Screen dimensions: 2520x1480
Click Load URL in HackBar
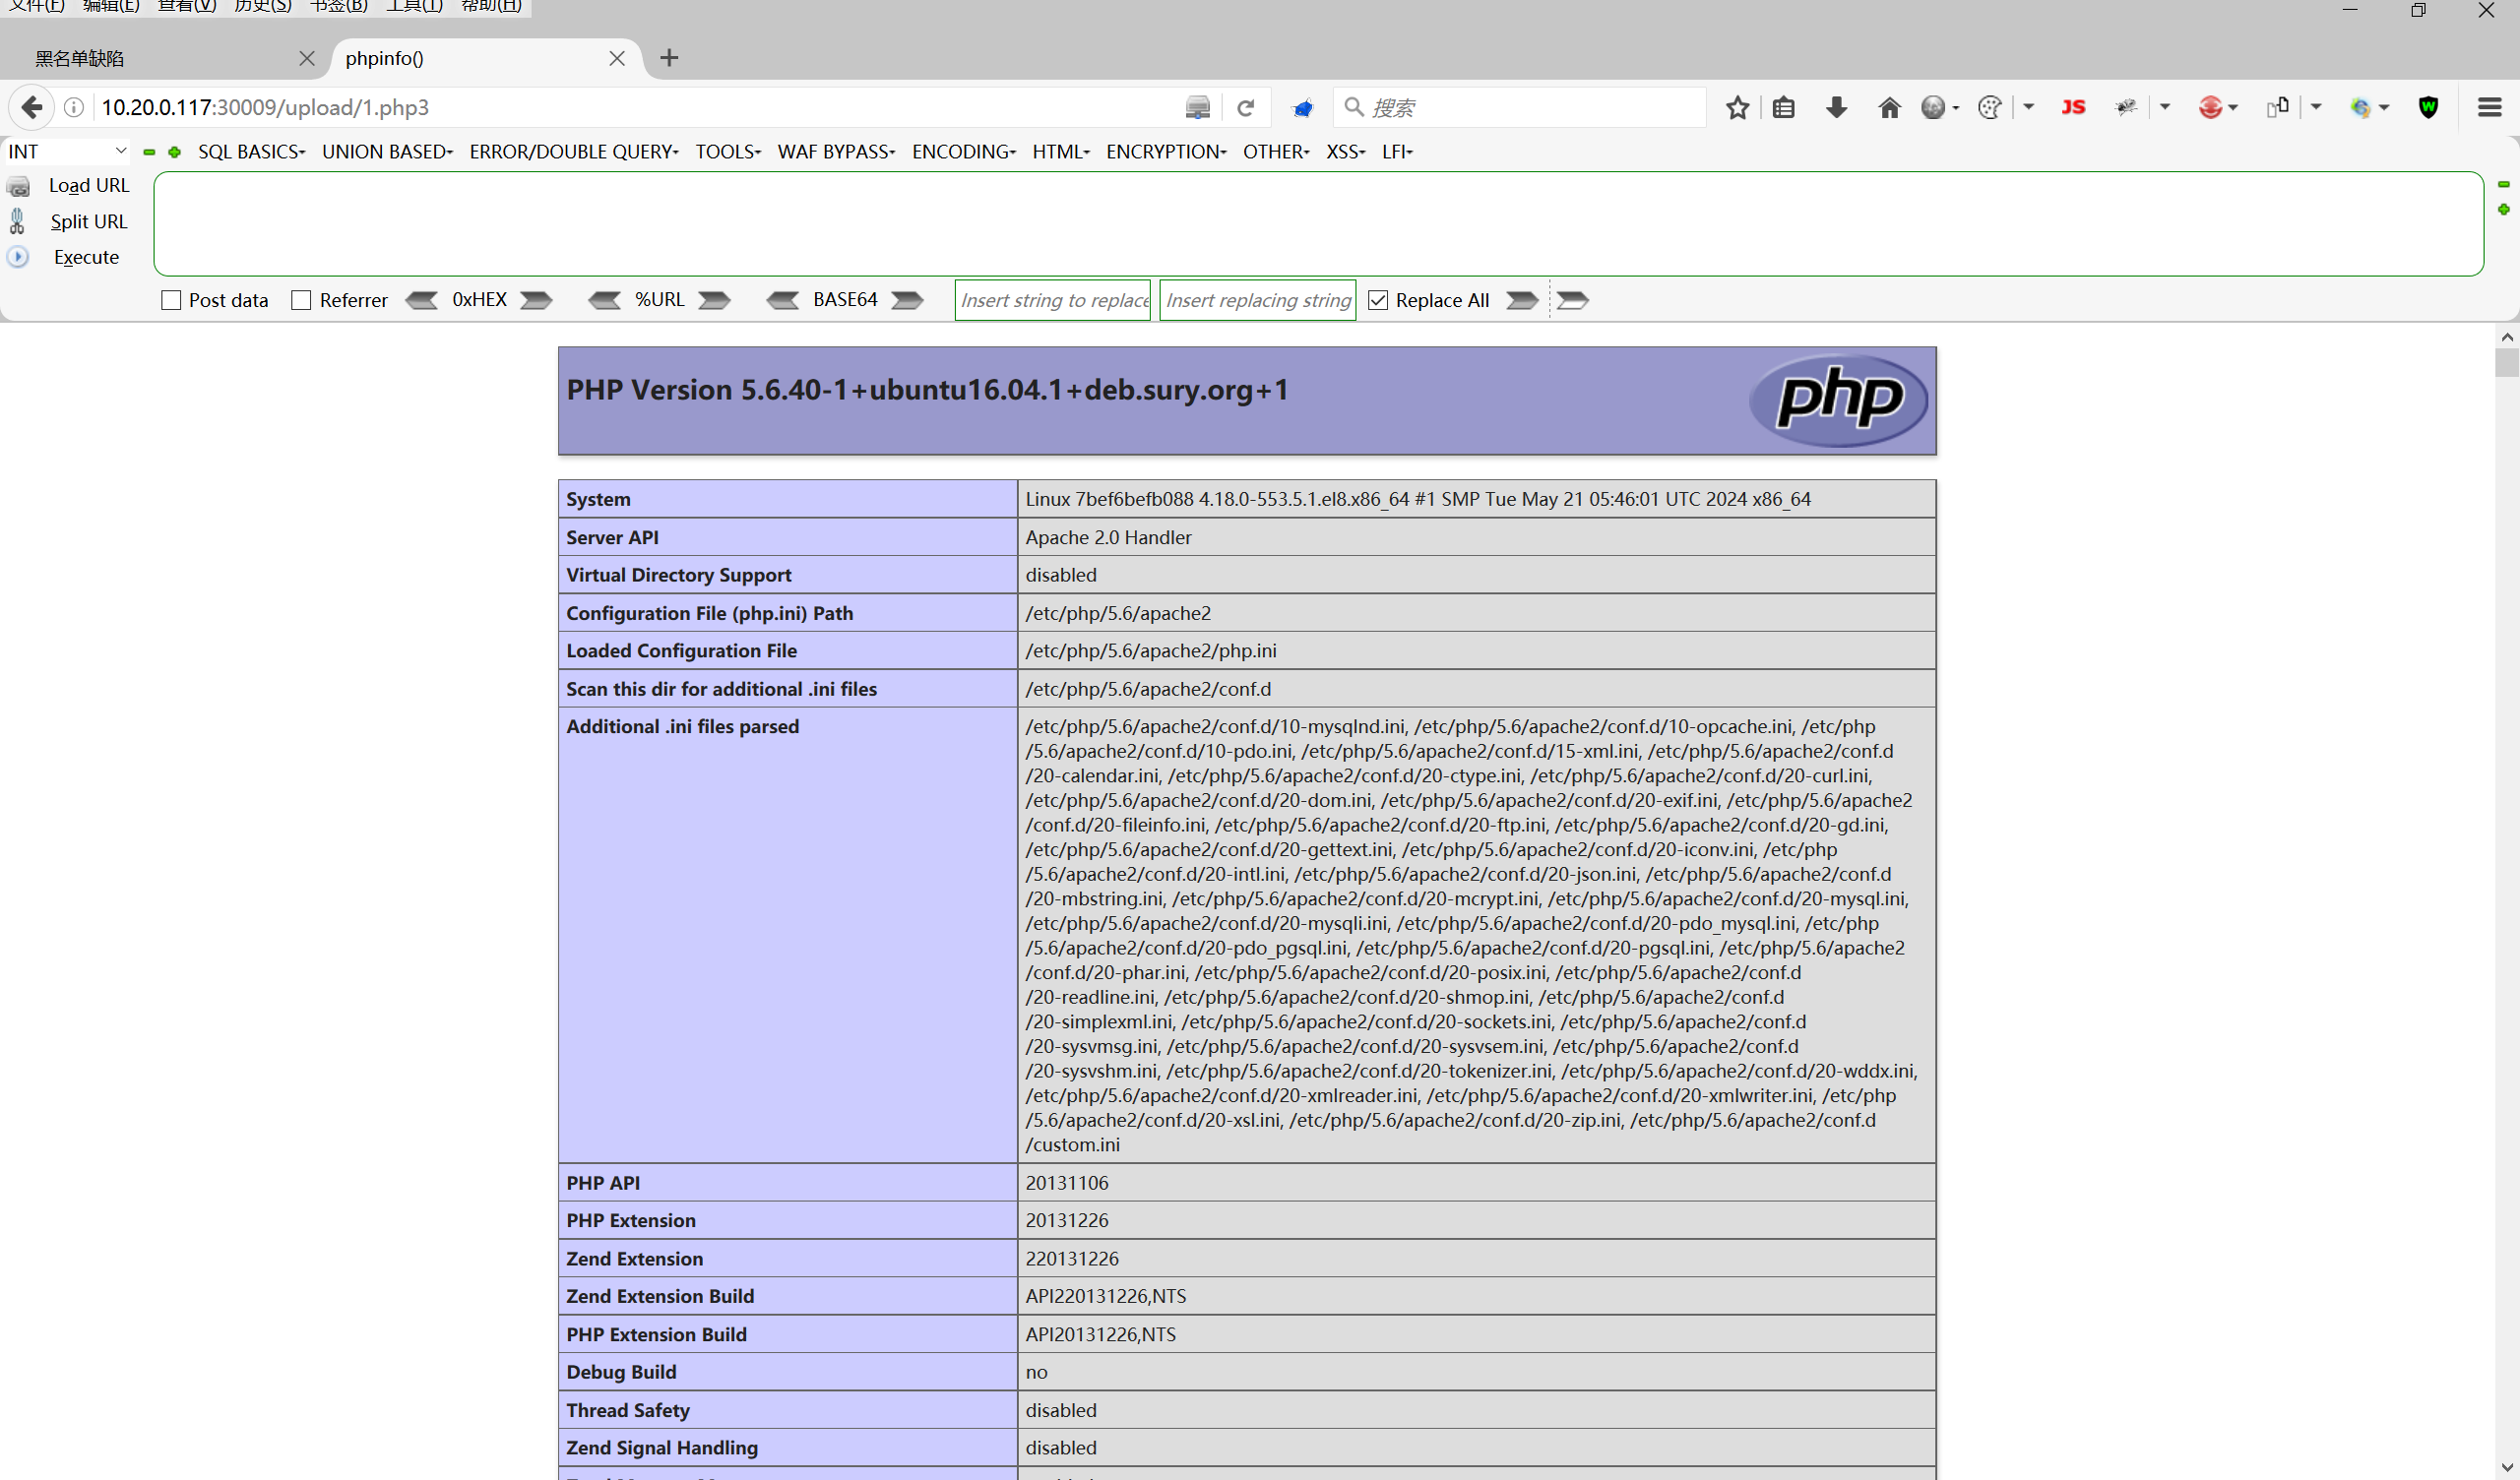tap(88, 185)
